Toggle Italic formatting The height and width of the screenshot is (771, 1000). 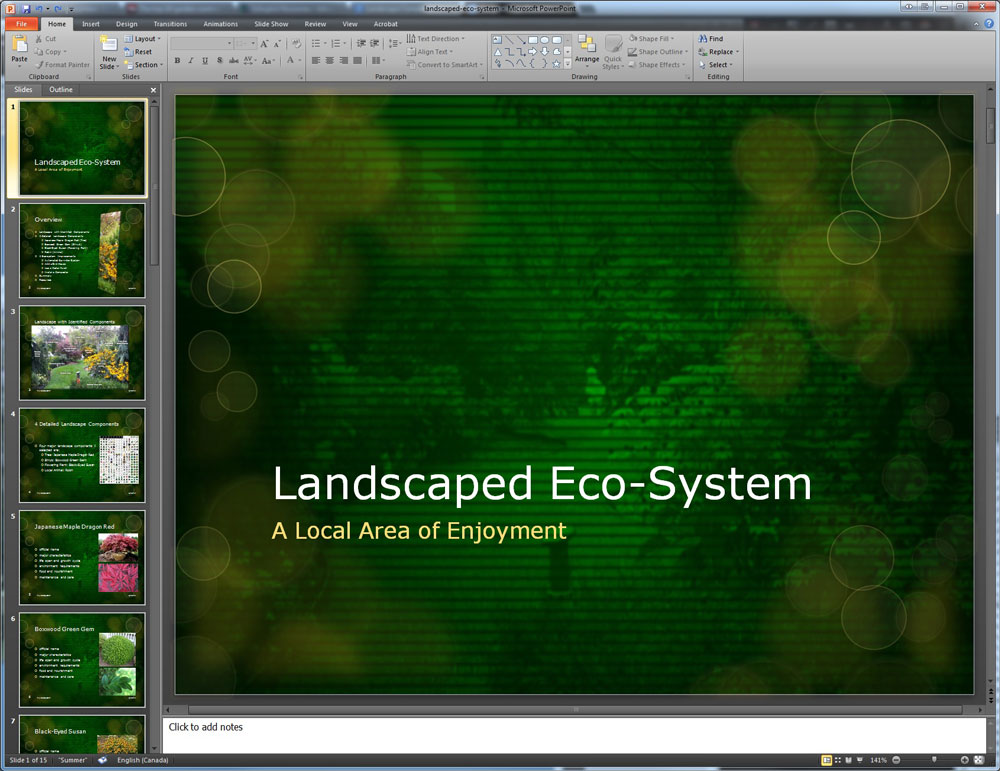tap(191, 61)
